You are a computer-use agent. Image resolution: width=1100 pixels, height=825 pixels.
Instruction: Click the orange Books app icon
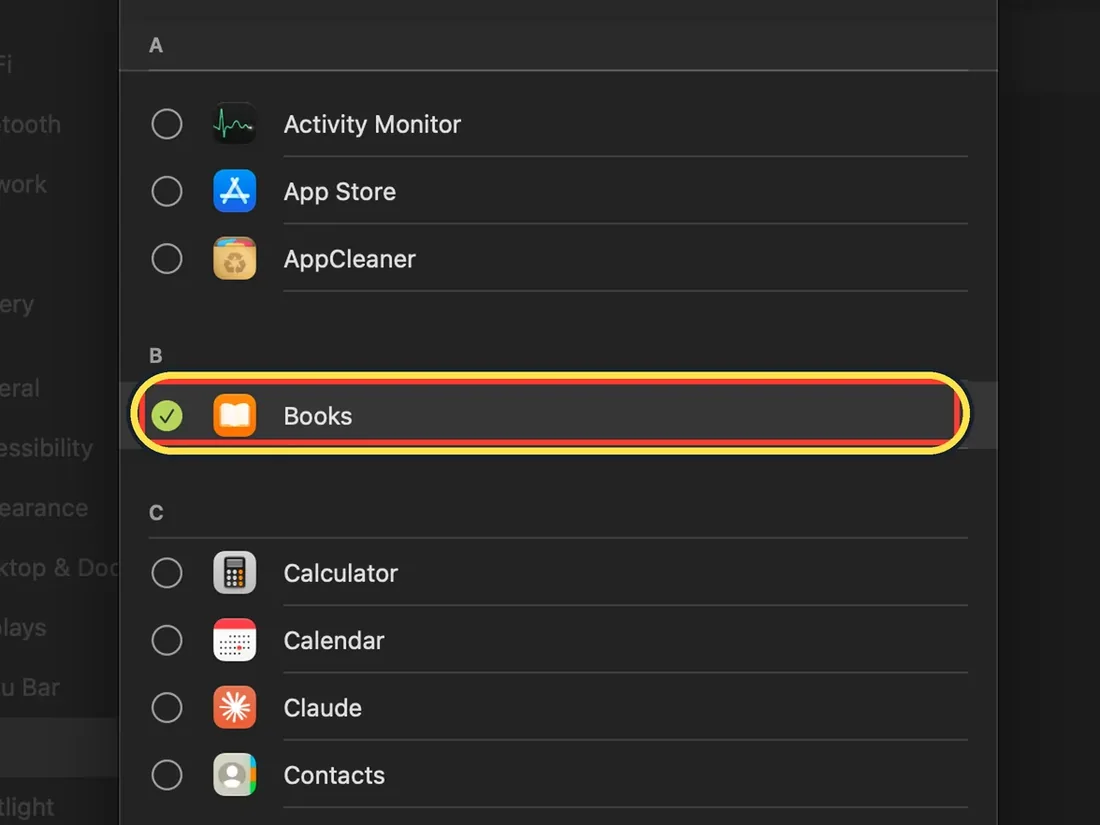point(234,416)
